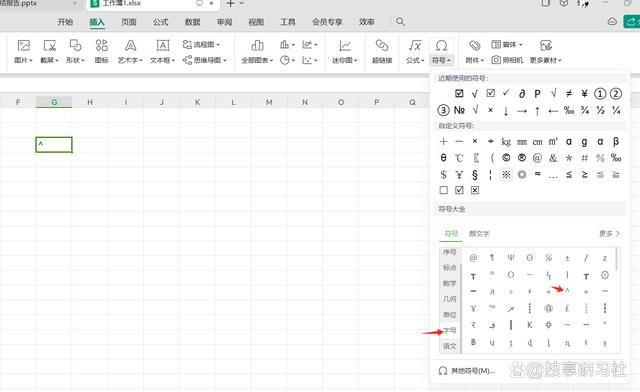Insert the circled ② symbol
The image size is (640, 392).
click(616, 94)
